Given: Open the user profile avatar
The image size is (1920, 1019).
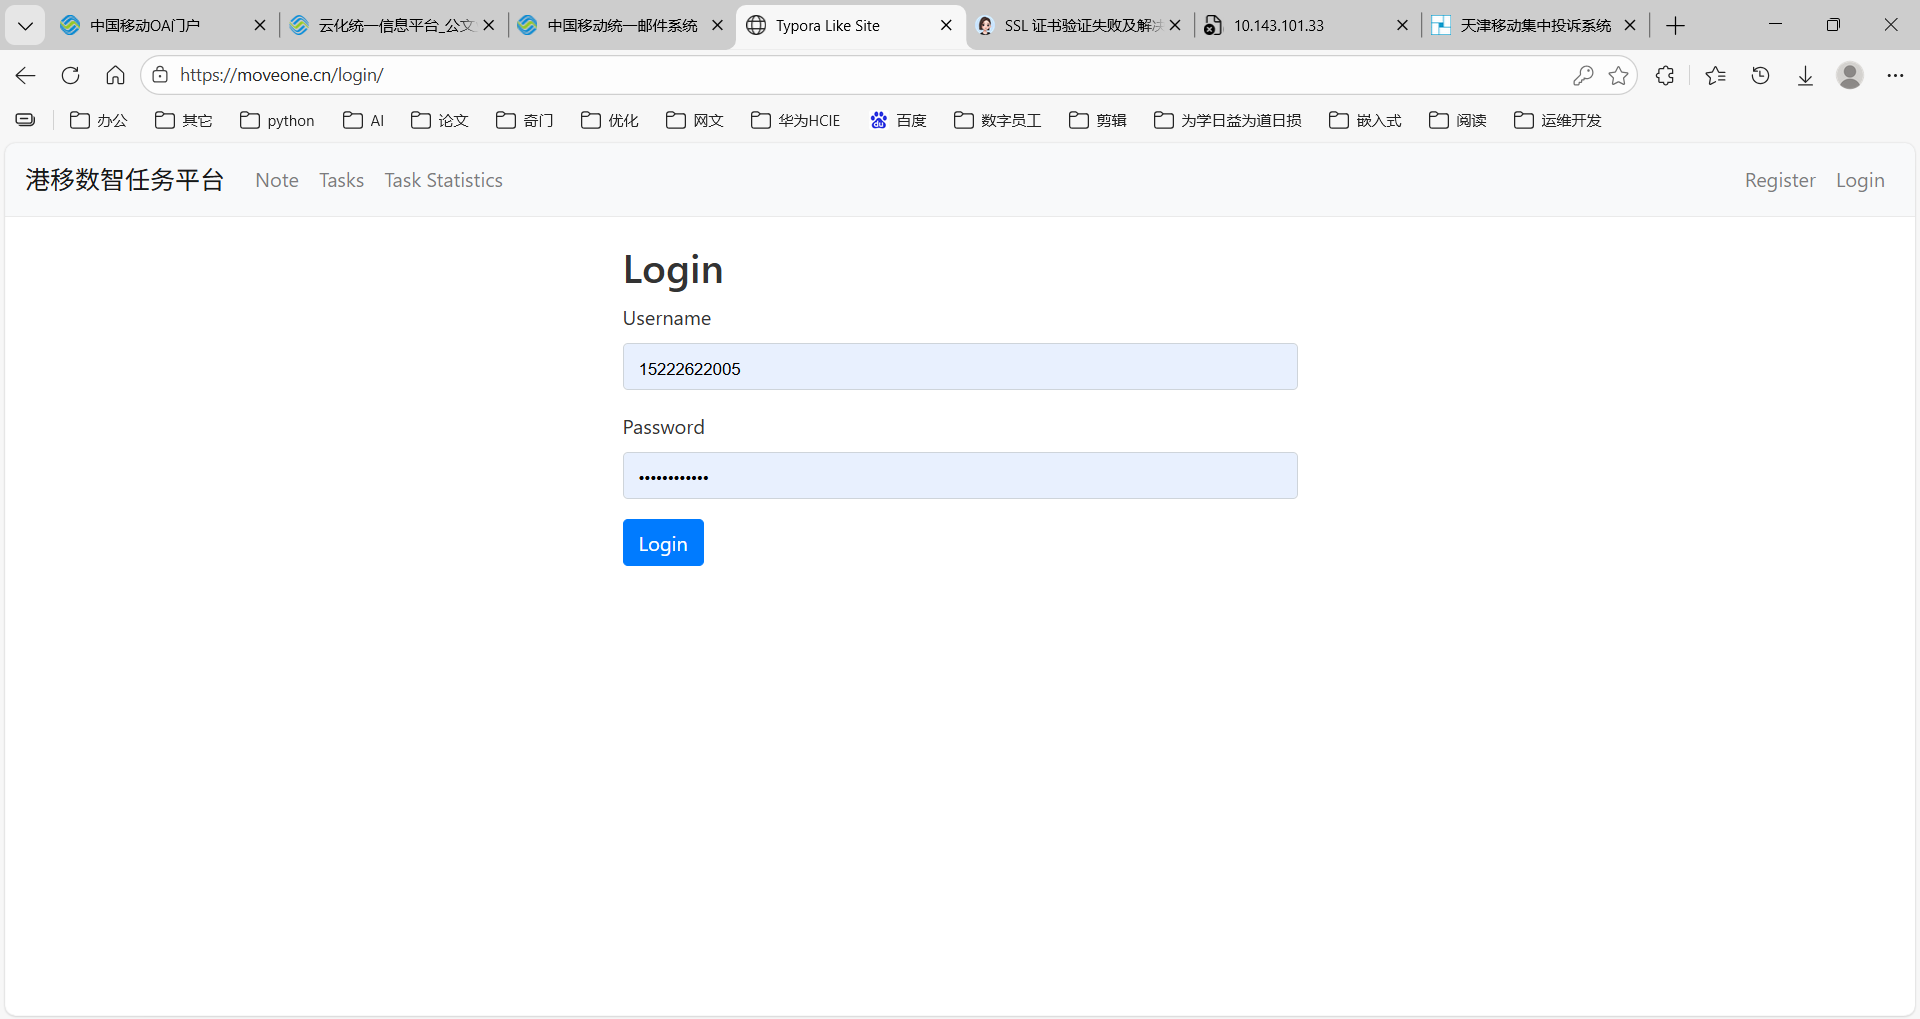Looking at the screenshot, I should 1849,75.
